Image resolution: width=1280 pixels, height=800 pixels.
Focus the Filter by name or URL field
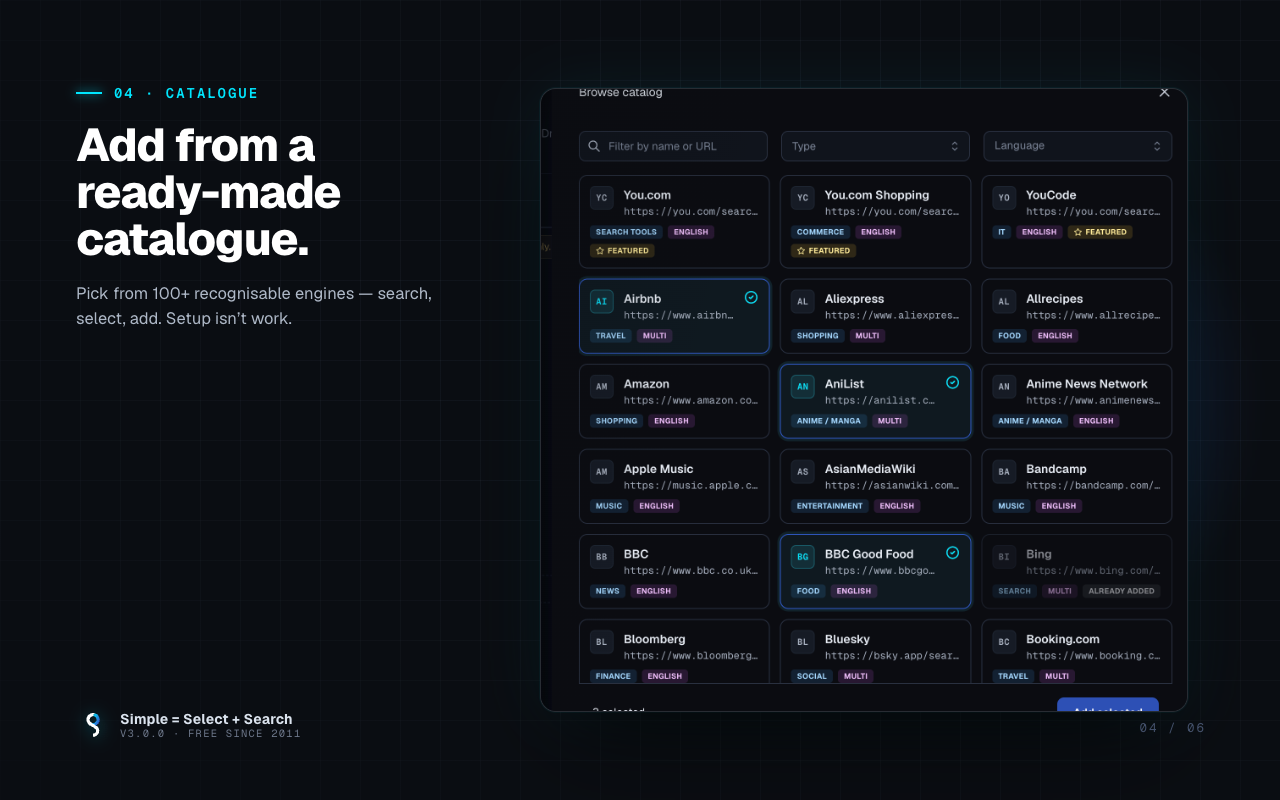point(673,146)
